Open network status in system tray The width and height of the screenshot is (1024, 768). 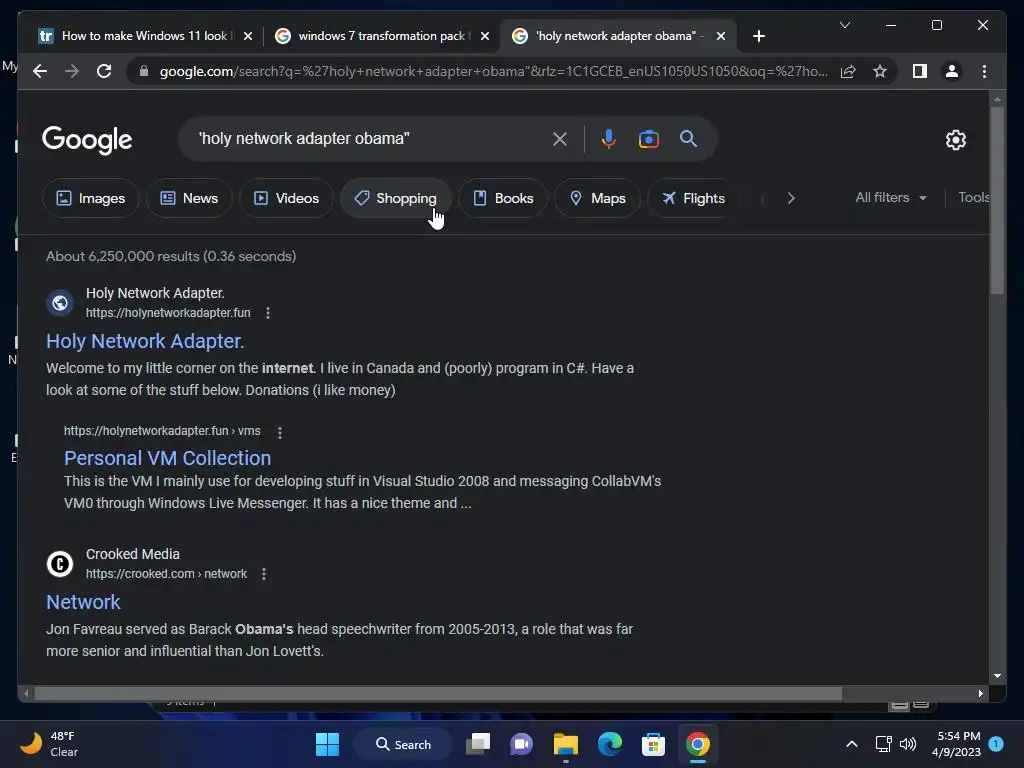883,744
